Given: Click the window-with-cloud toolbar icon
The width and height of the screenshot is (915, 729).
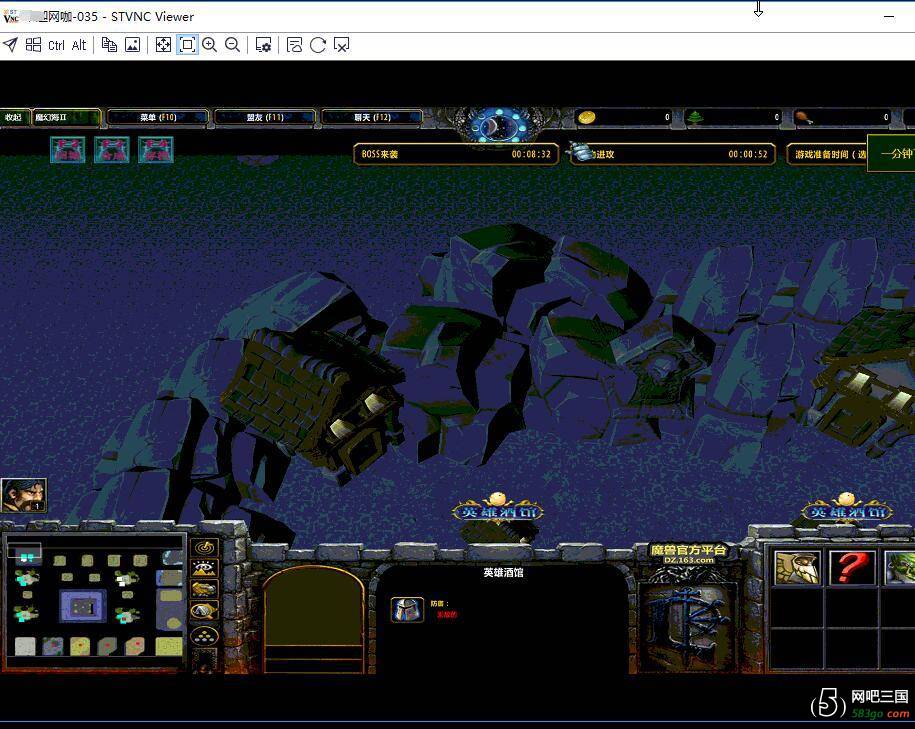Looking at the screenshot, I should coord(294,45).
